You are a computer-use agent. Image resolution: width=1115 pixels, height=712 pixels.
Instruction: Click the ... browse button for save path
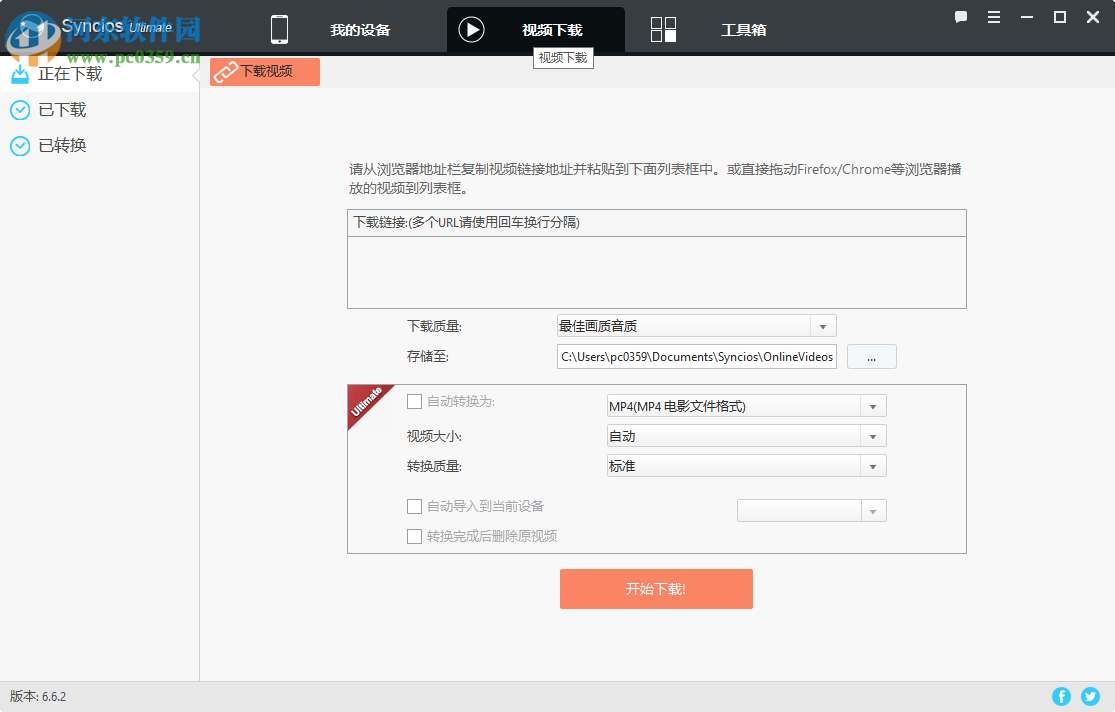tap(871, 356)
